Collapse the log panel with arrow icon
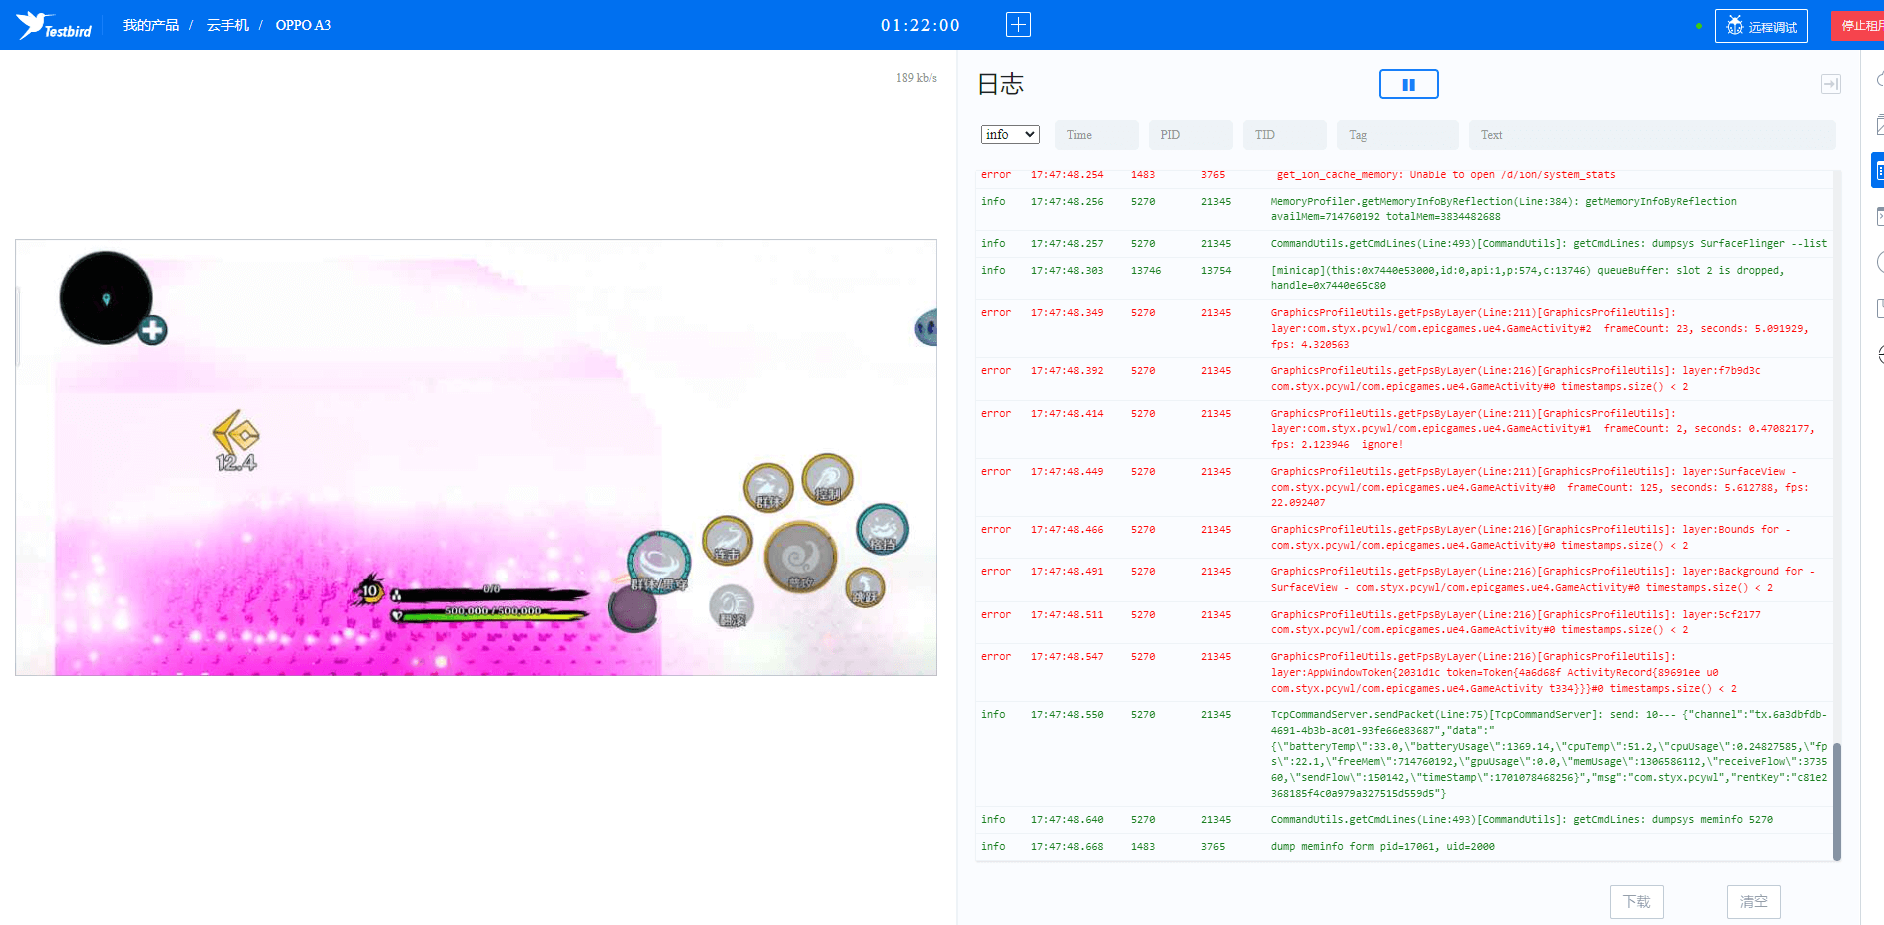 [x=1830, y=84]
